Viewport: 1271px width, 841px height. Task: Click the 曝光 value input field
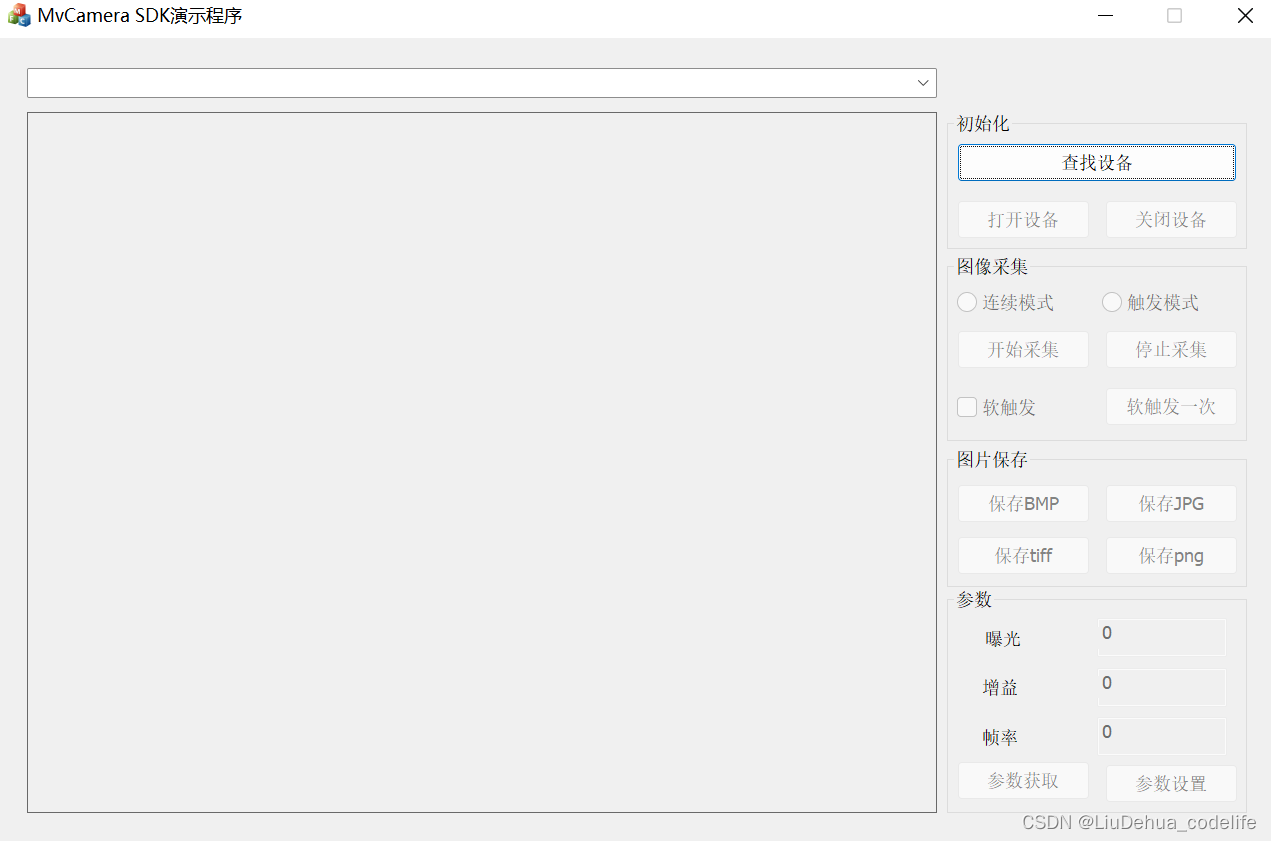point(1162,637)
